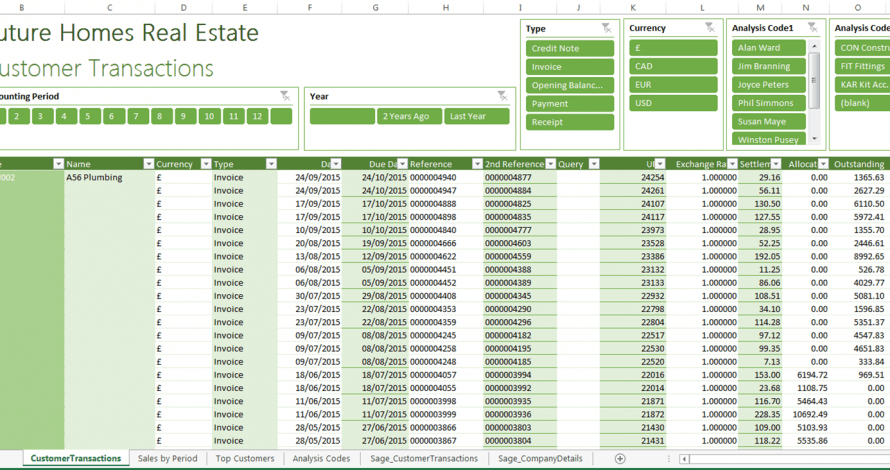Click outstanding value 8992.65
Screen dimensions: 890x470
[x=859, y=256]
